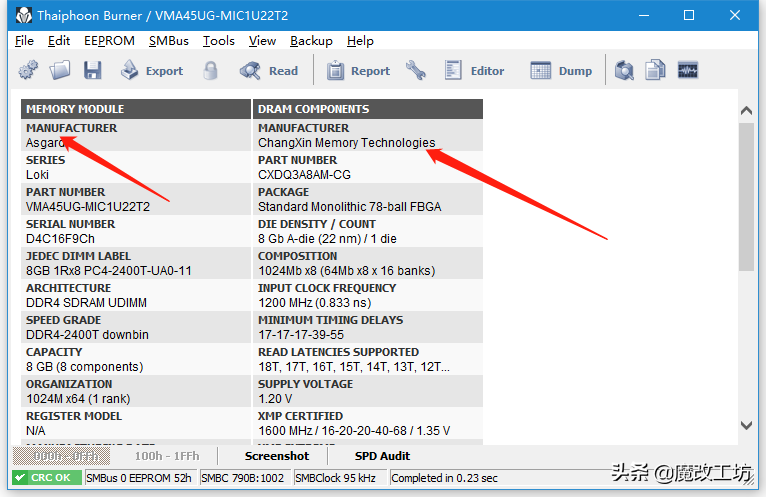
Task: Select 8 Gb A-die (22 nm) / 1 die
Action: (327, 238)
